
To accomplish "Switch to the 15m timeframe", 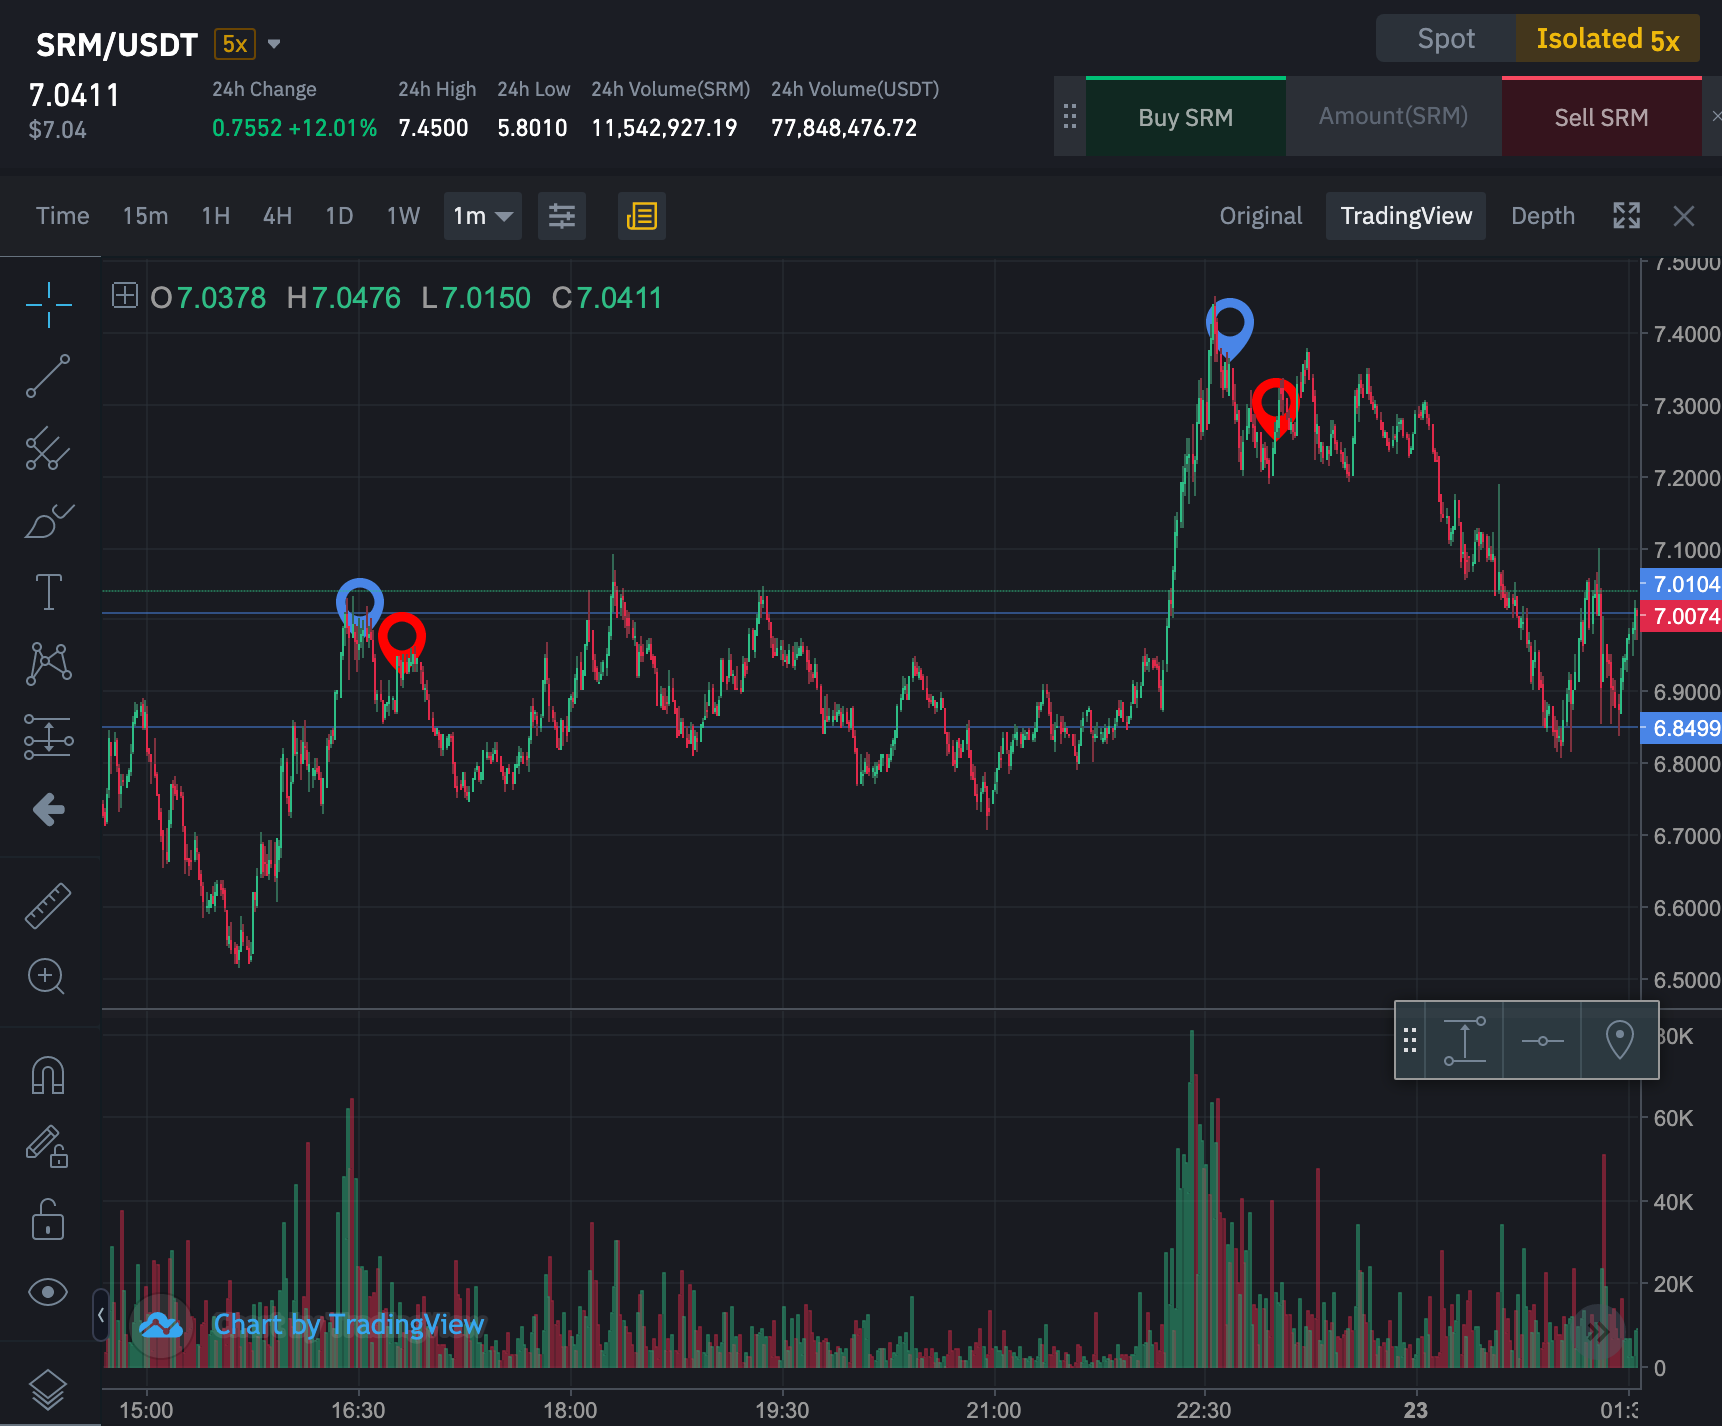I will (x=145, y=216).
